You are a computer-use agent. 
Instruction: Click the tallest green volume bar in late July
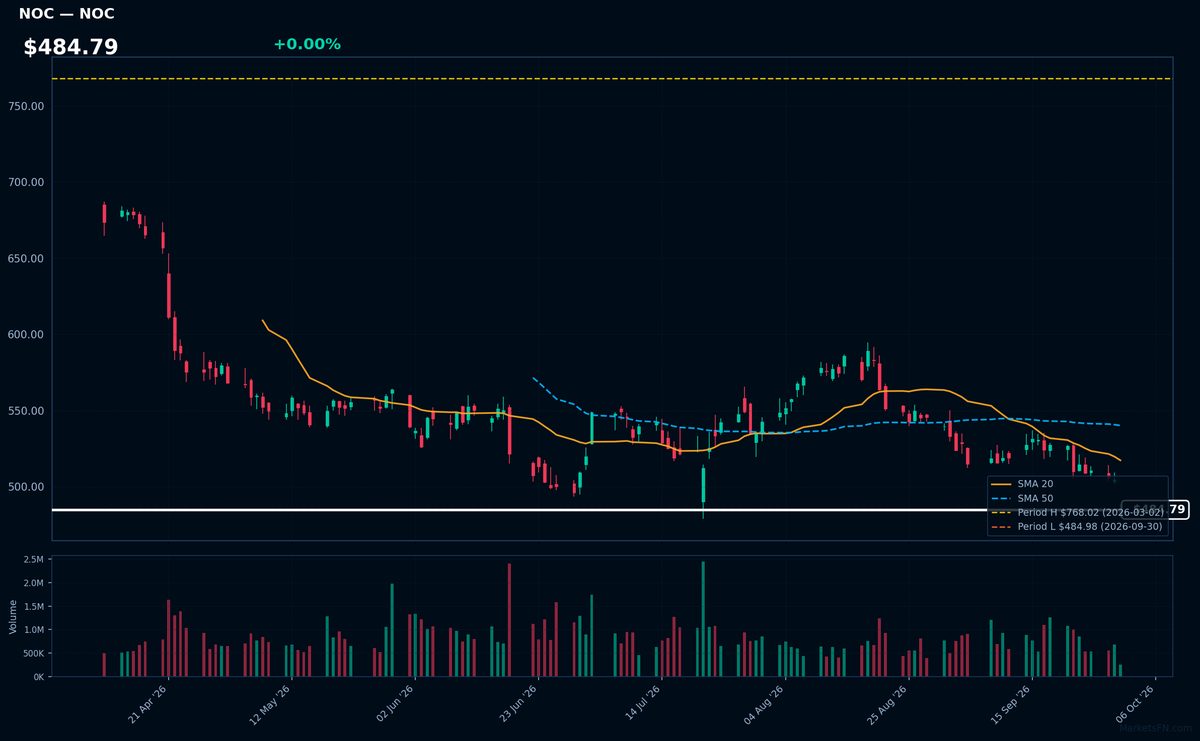tap(703, 619)
